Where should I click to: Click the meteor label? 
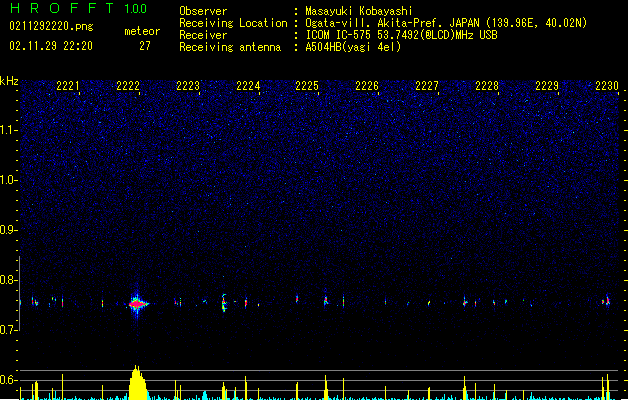click(x=142, y=31)
